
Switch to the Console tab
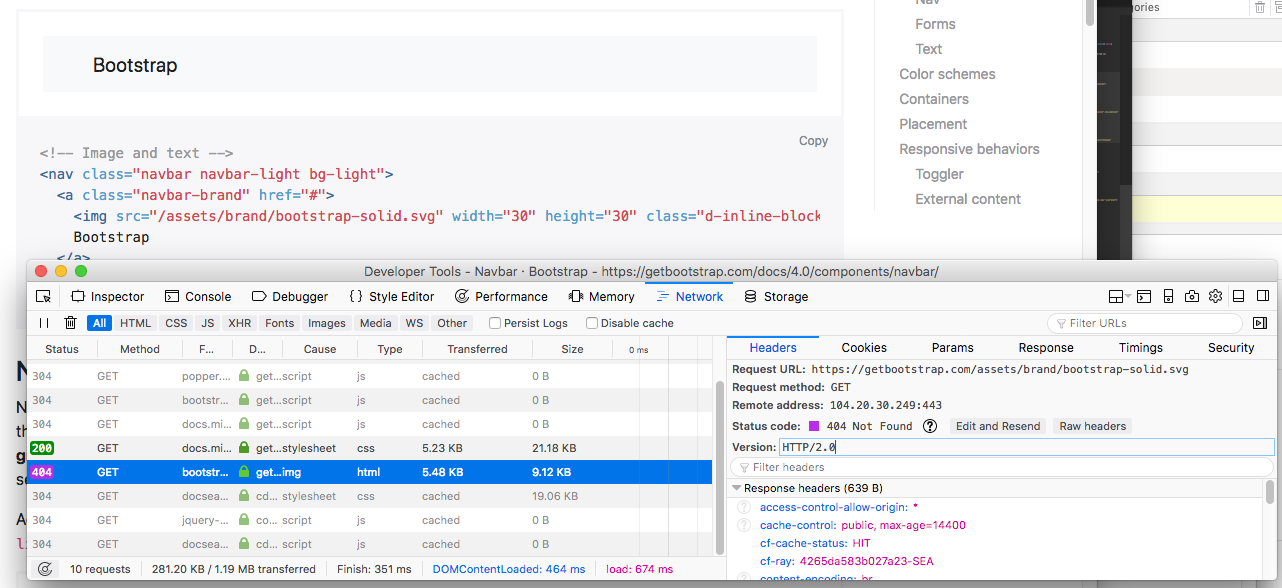point(198,297)
